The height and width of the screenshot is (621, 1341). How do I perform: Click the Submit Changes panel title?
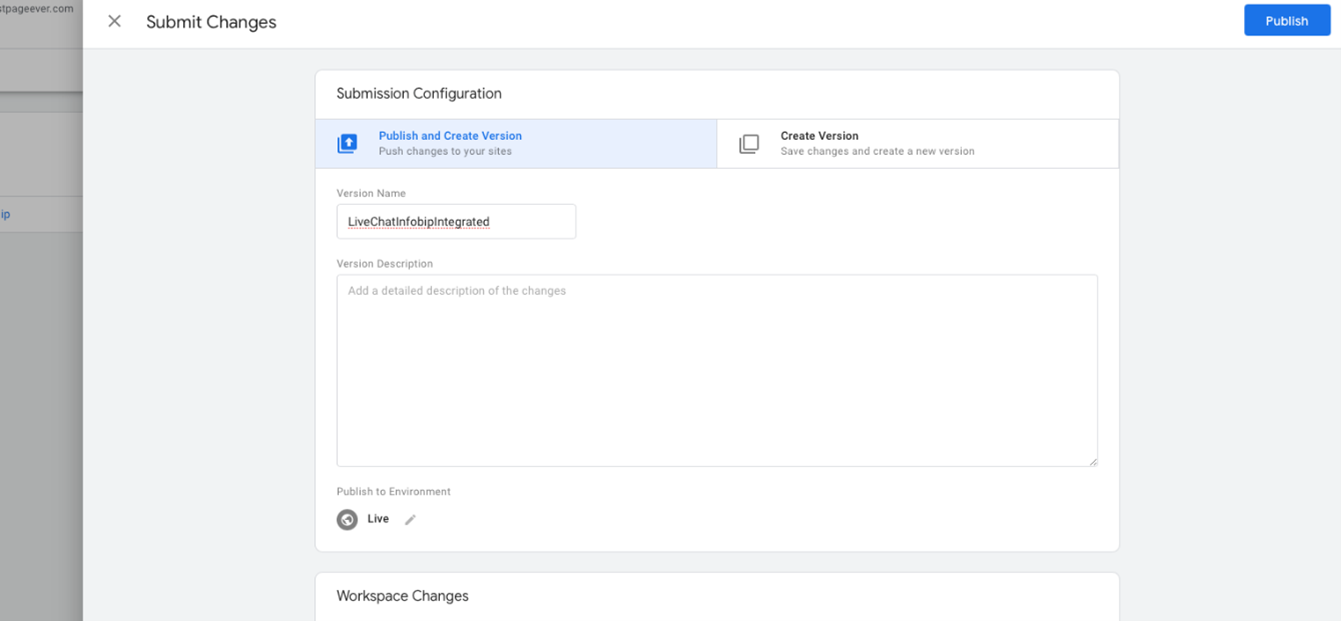click(211, 22)
